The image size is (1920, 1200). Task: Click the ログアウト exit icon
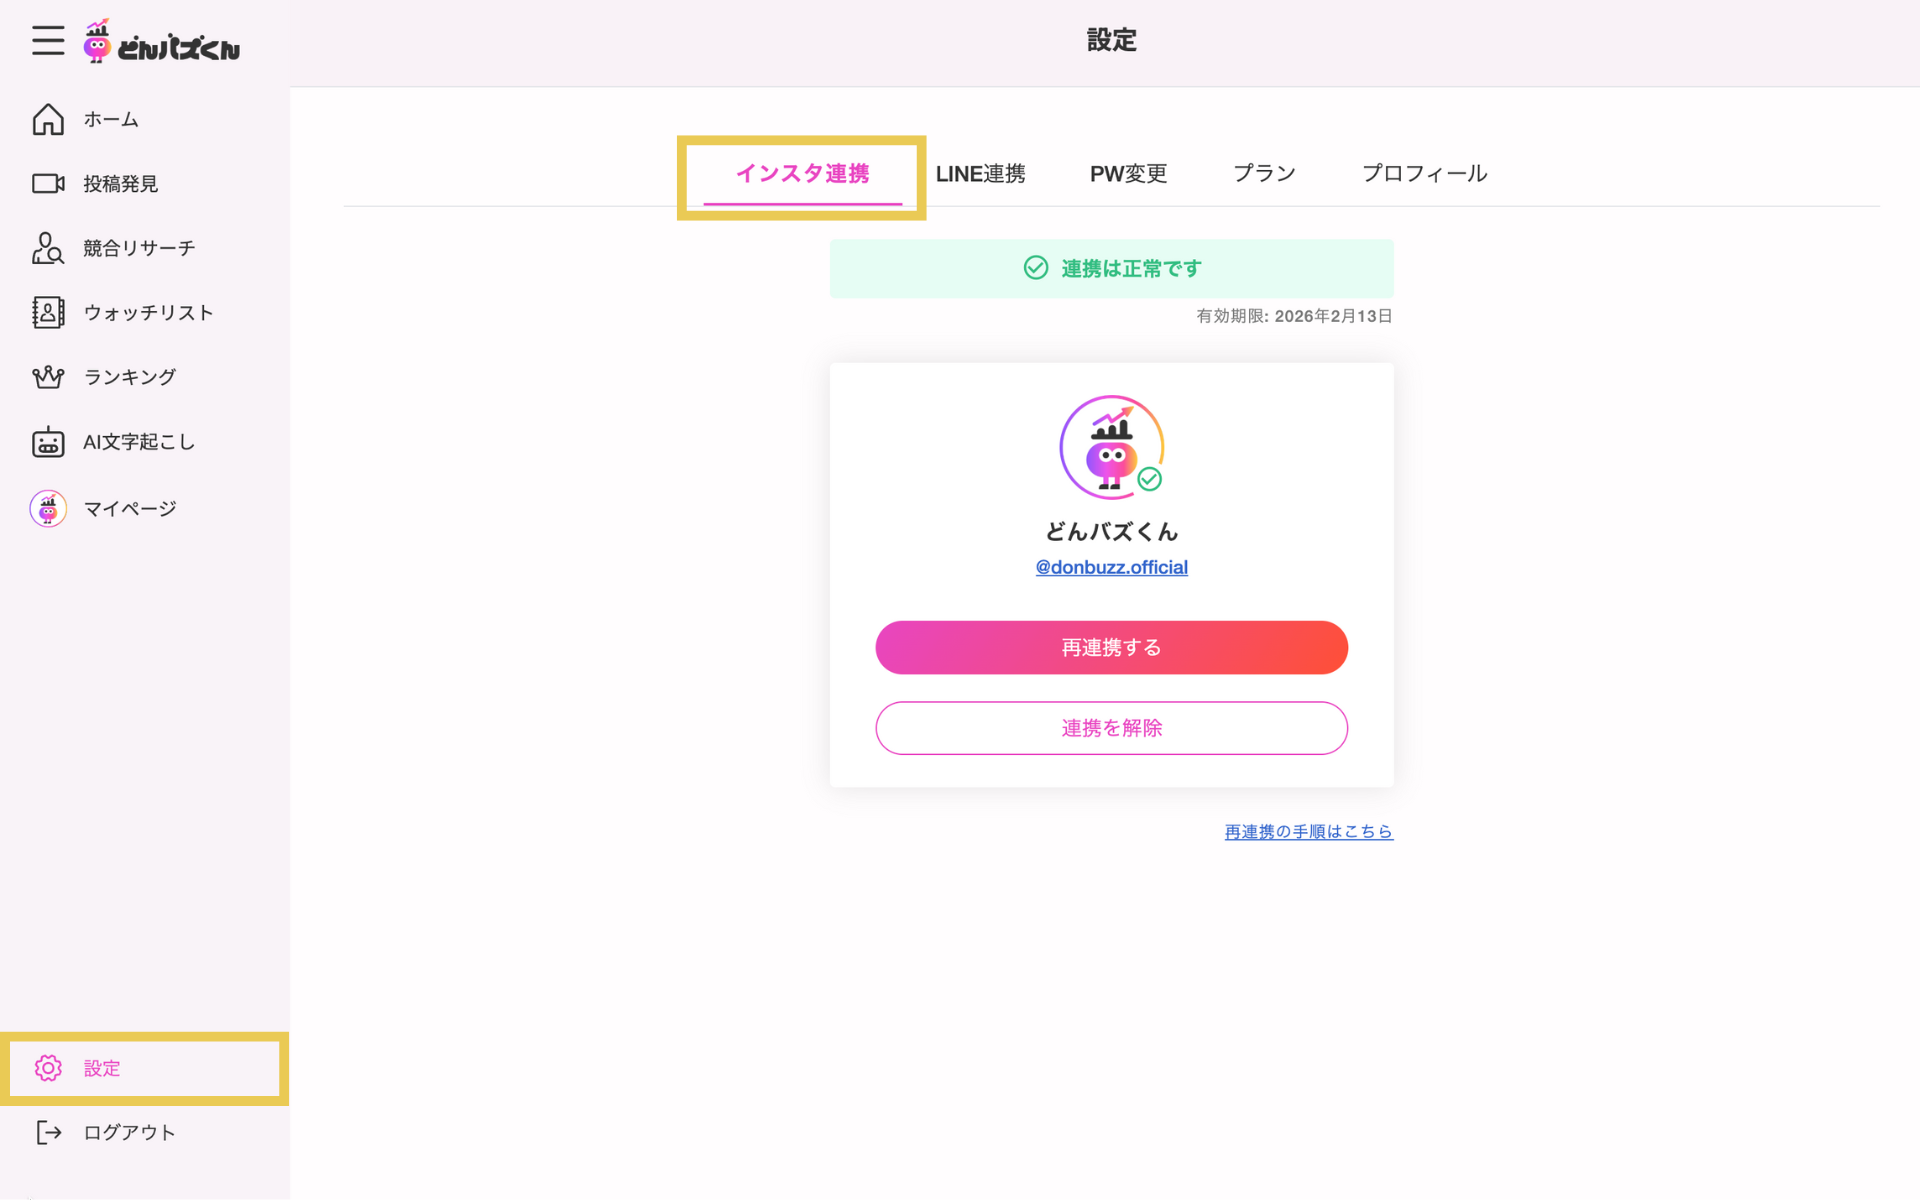(48, 1132)
